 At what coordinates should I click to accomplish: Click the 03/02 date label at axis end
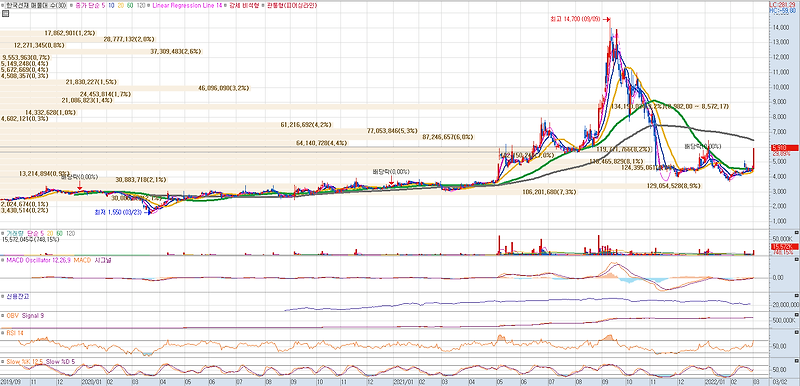click(x=780, y=381)
